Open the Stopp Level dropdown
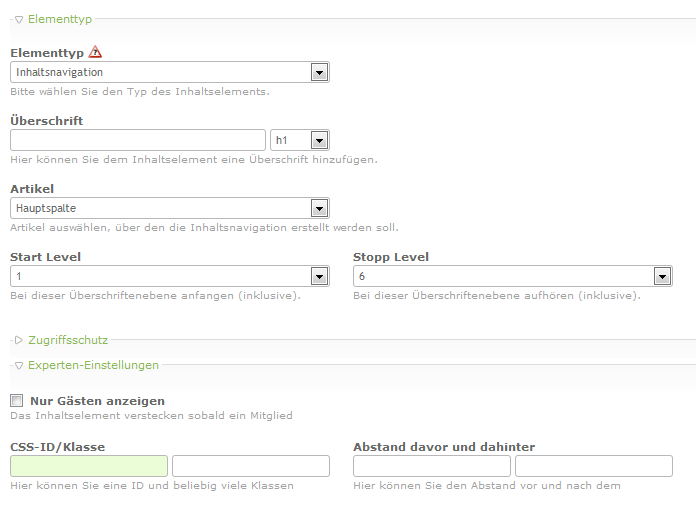 (512, 276)
